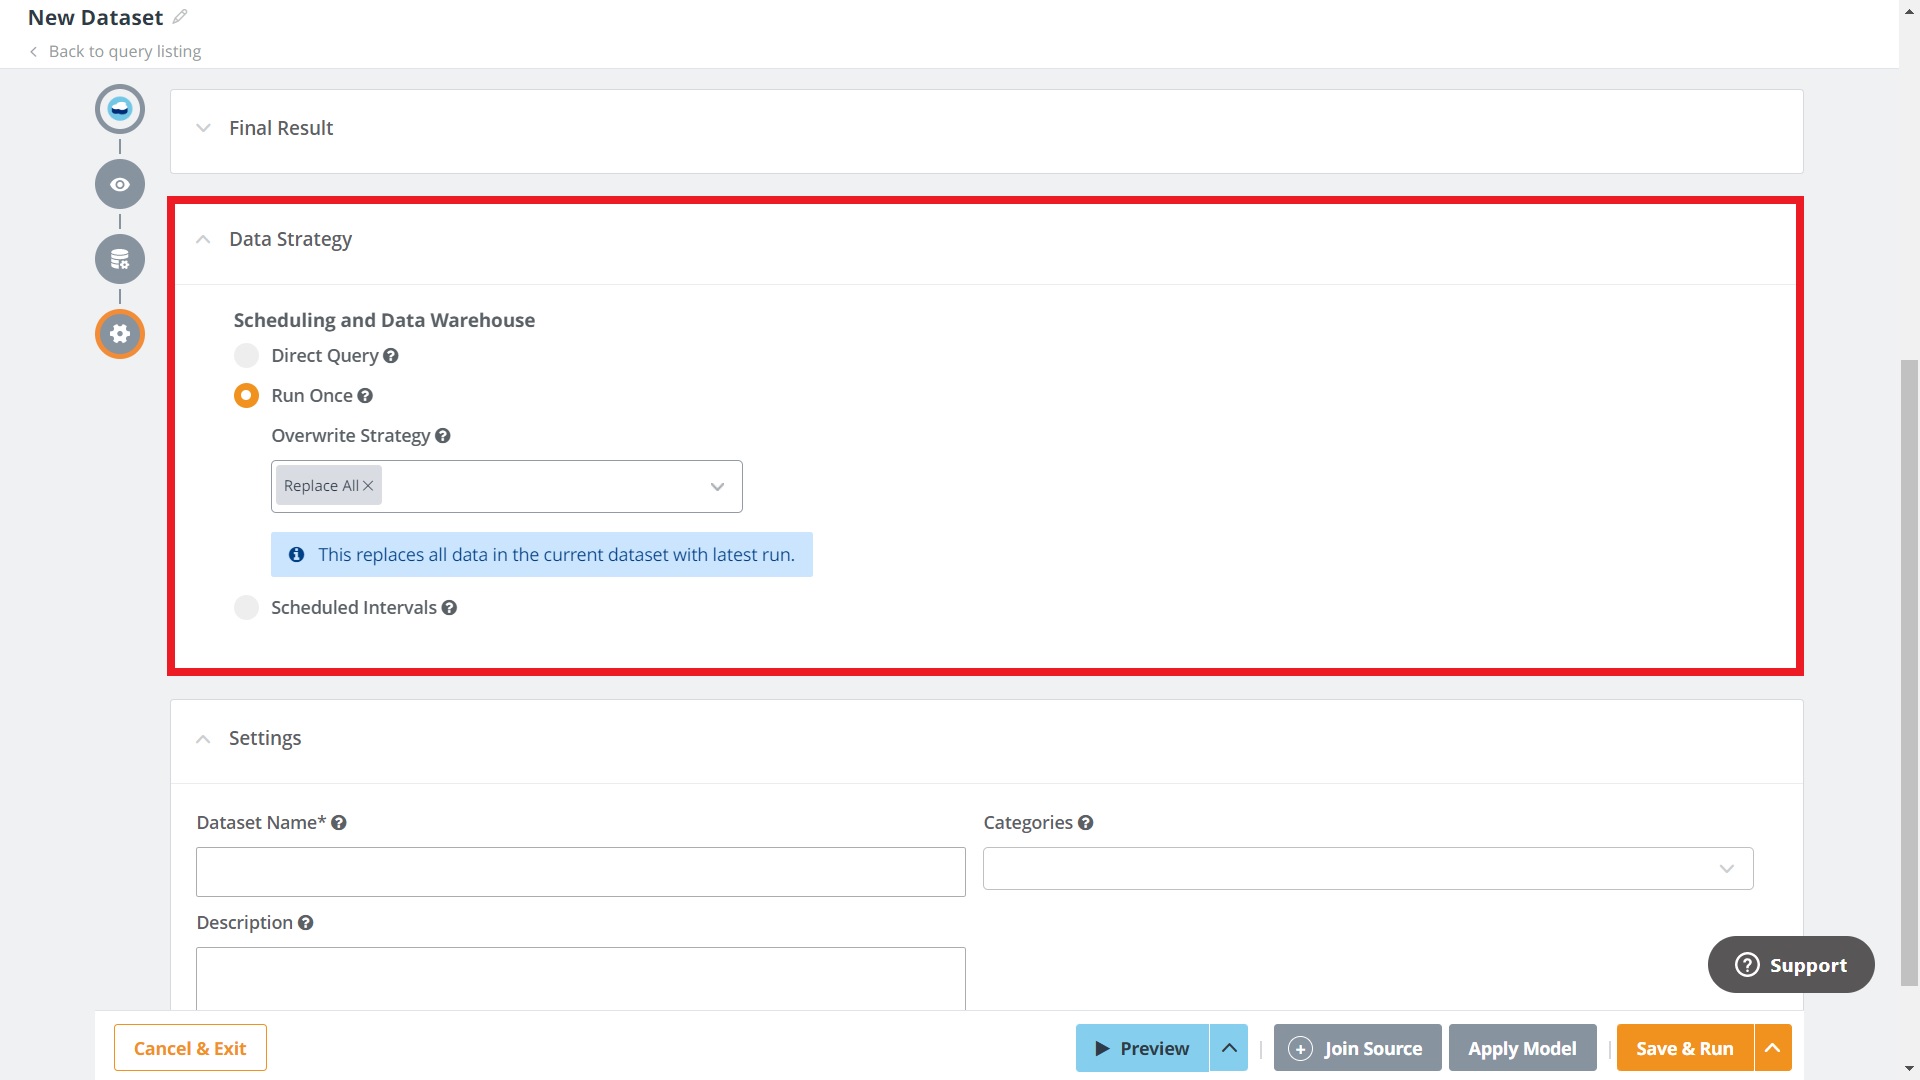Click the Dataset Name input field
Viewport: 1920px width, 1080px height.
(x=579, y=870)
